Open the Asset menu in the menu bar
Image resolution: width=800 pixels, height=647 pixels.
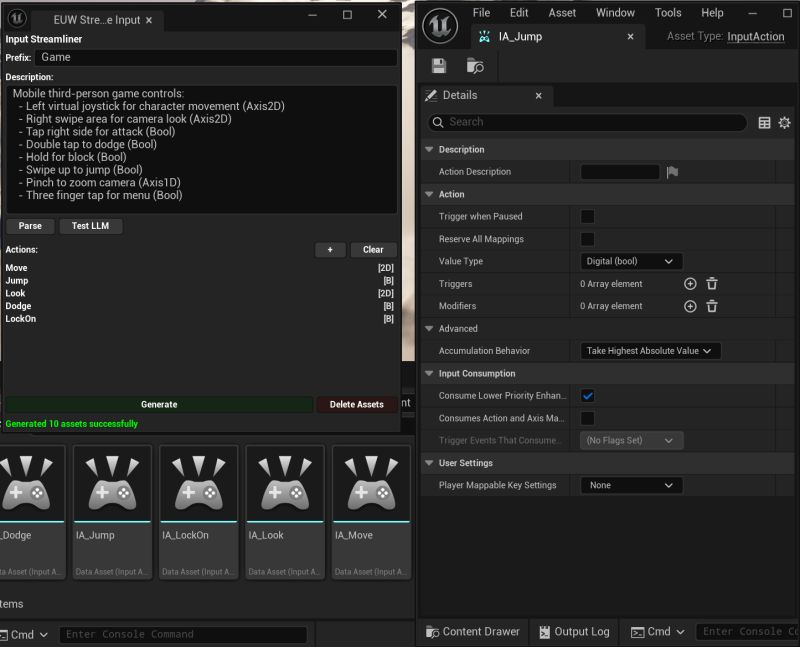(562, 12)
